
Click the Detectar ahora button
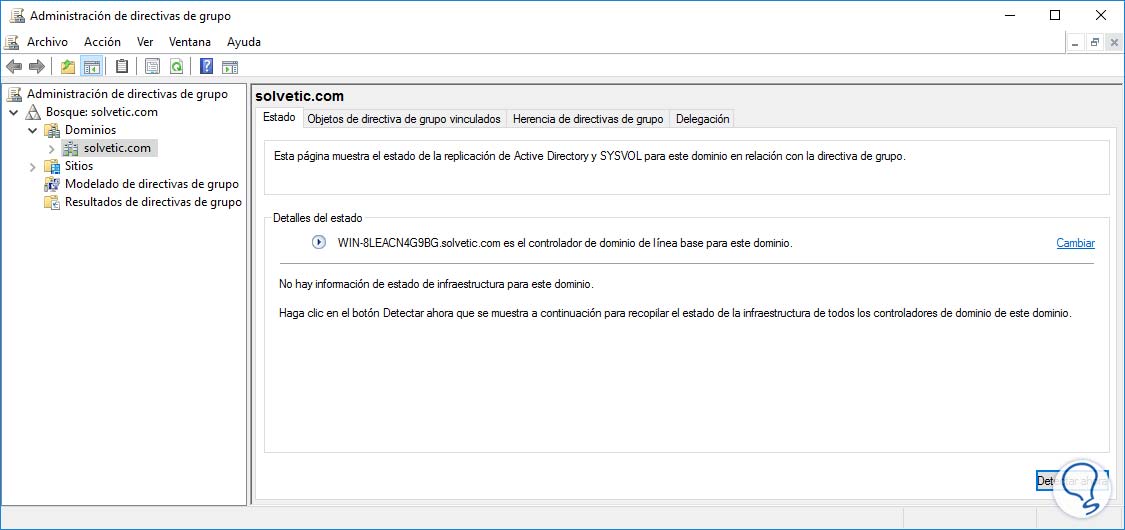pyautogui.click(x=1072, y=480)
